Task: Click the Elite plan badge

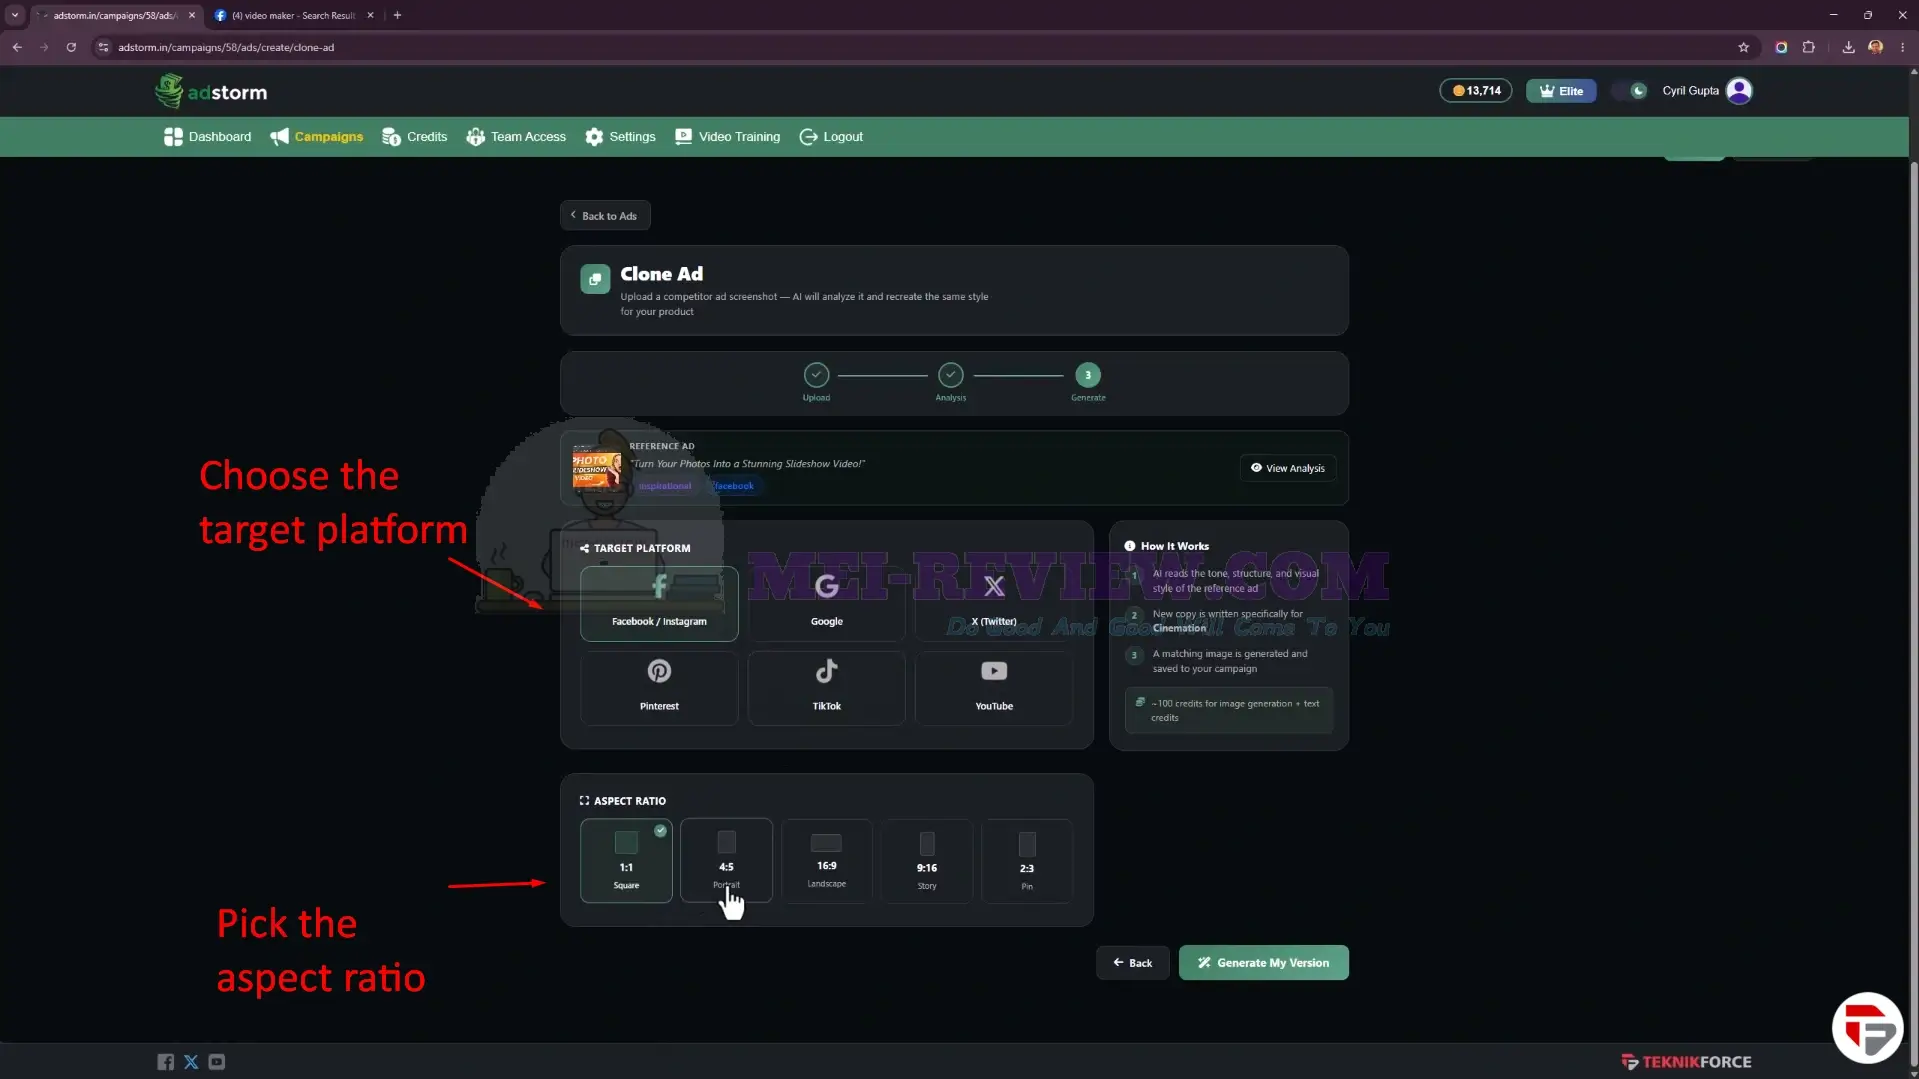Action: pos(1561,90)
